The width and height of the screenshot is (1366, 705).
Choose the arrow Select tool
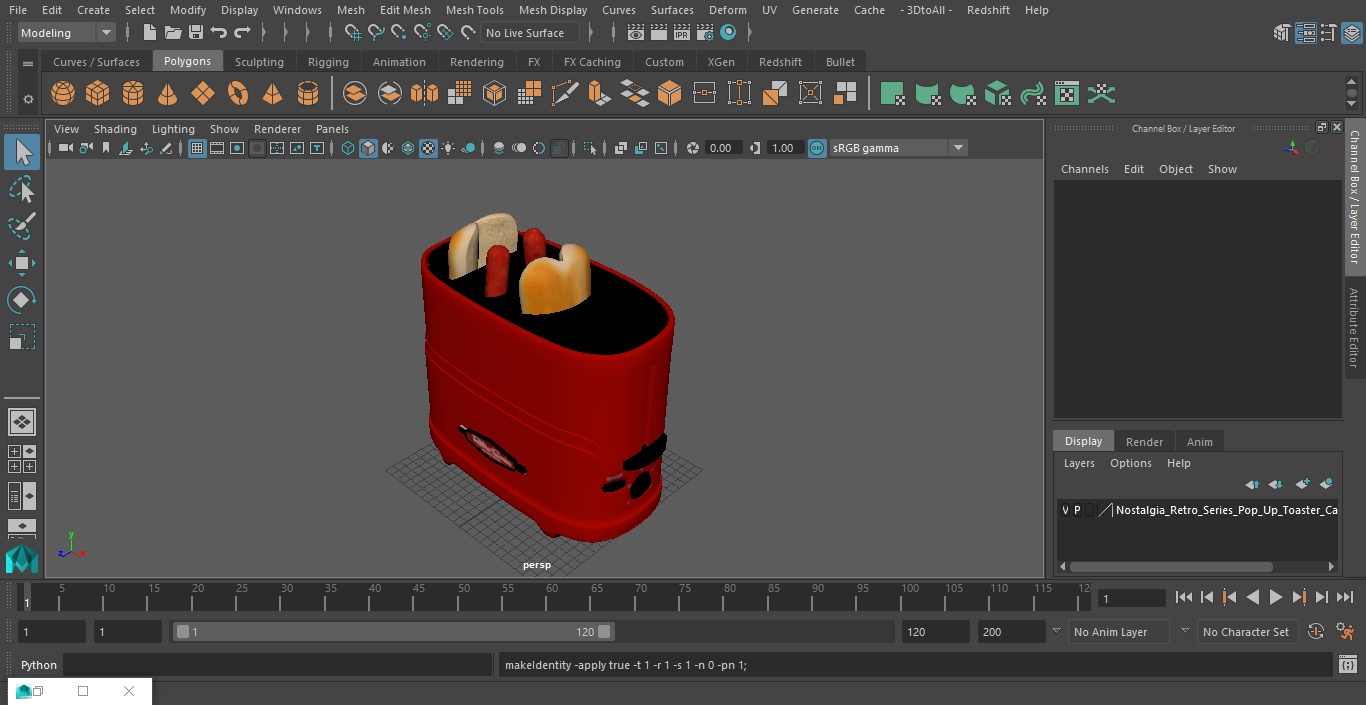[22, 152]
